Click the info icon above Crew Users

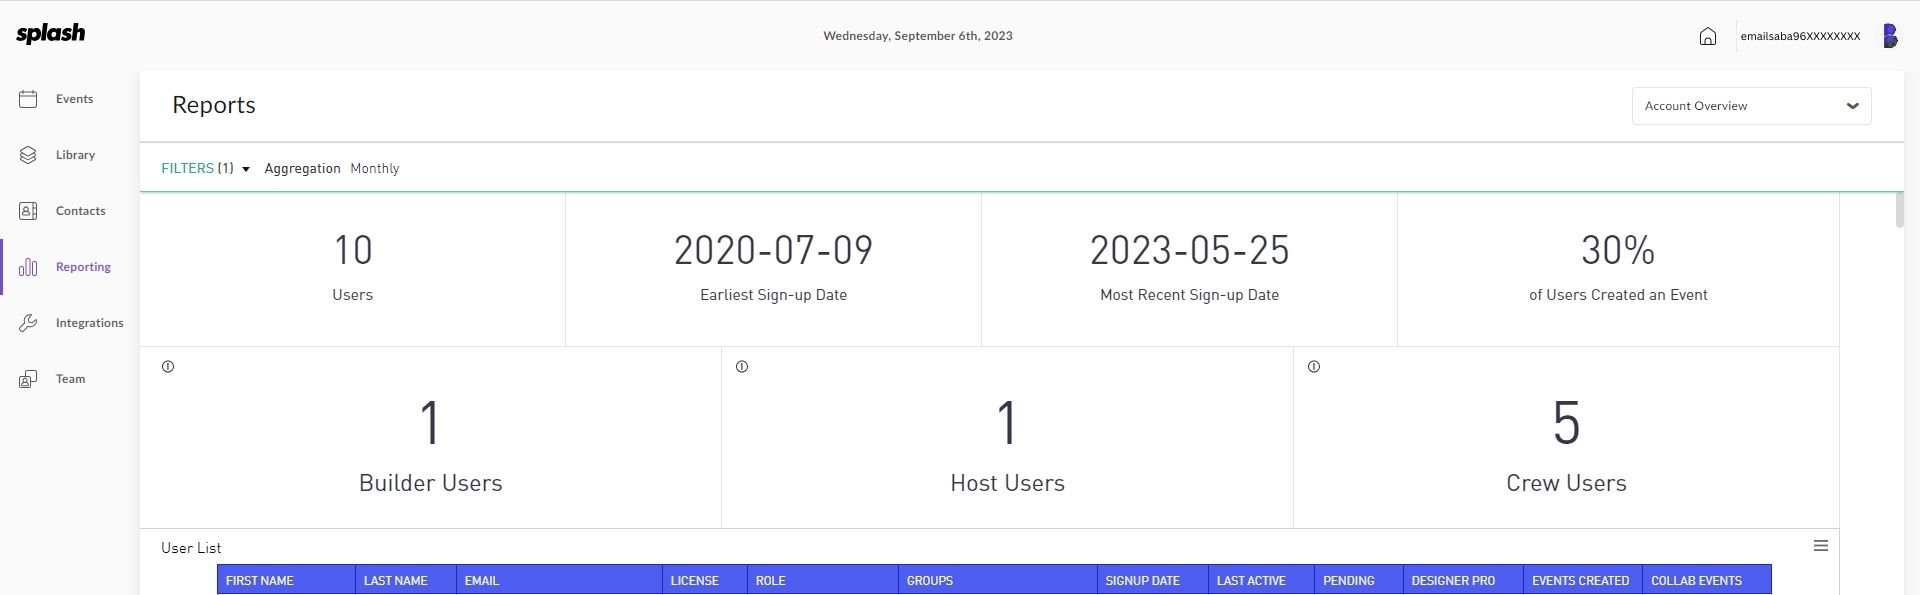[1314, 367]
